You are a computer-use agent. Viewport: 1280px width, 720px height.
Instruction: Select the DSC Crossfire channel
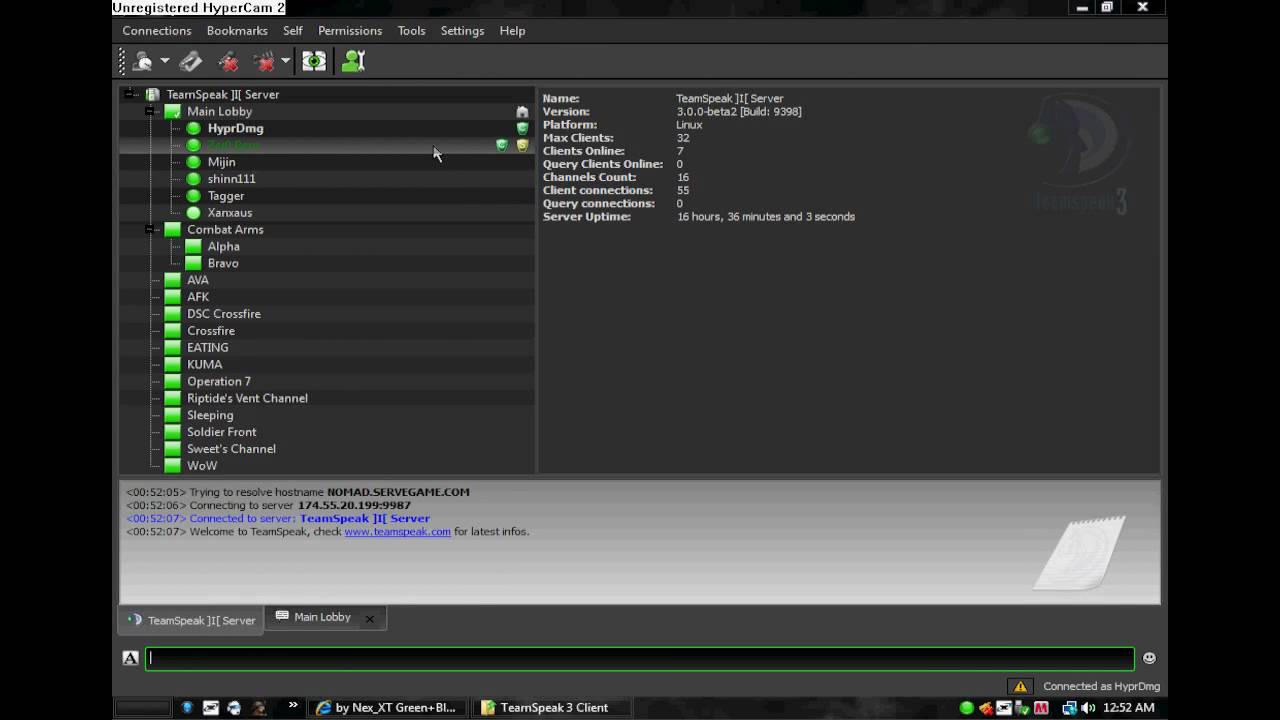tap(224, 314)
